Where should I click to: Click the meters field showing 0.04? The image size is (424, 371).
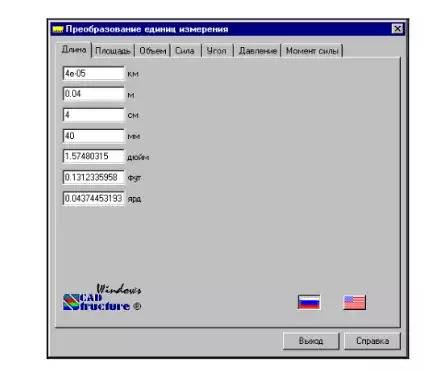(93, 94)
